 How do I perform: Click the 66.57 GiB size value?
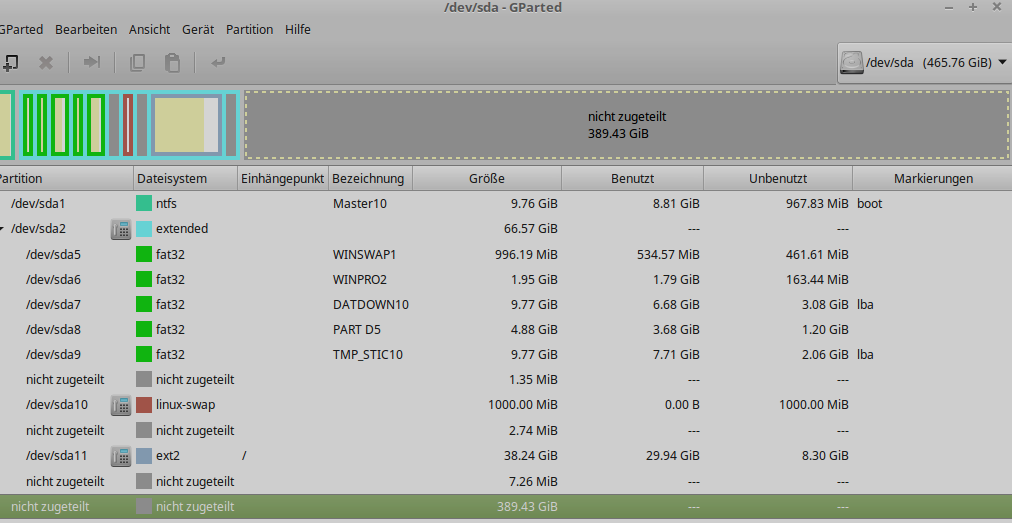click(x=531, y=229)
